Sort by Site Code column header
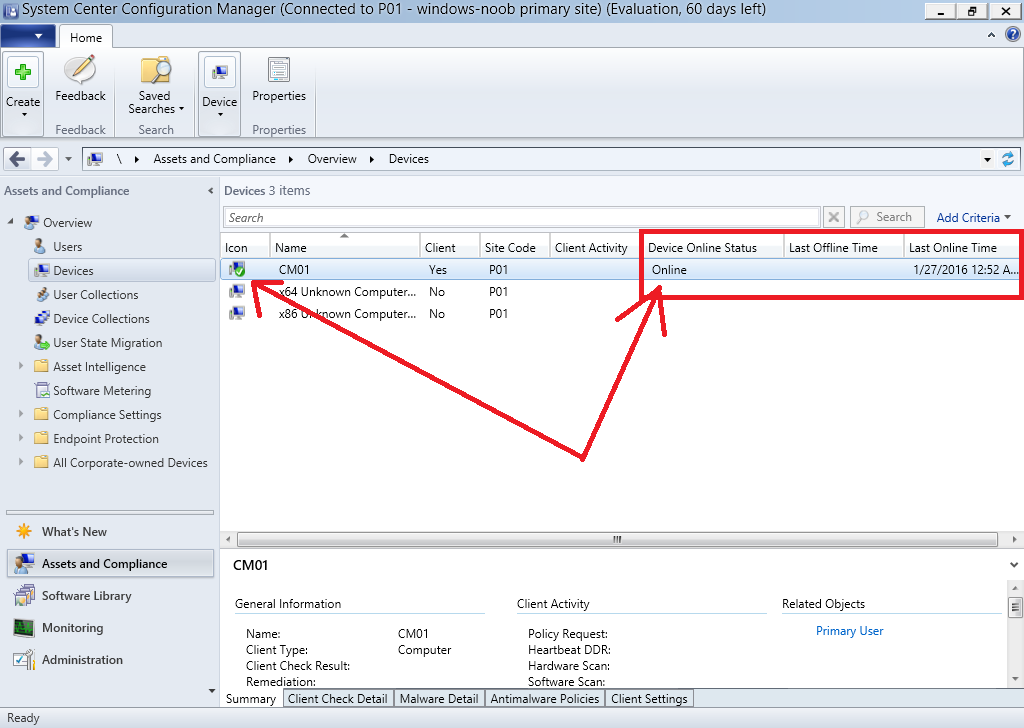 coord(515,247)
